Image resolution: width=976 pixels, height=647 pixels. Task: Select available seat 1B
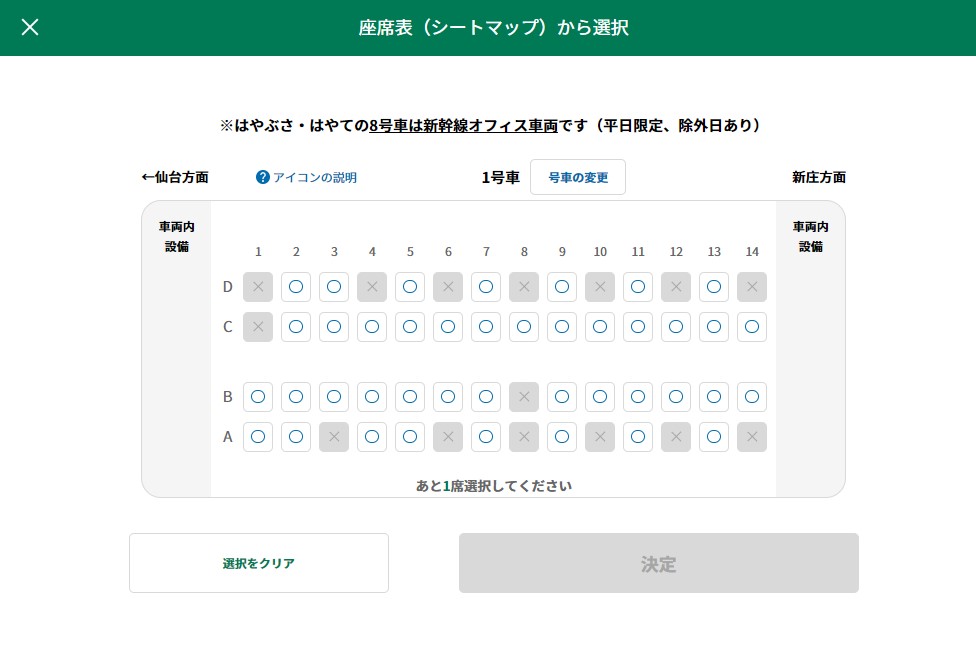(x=258, y=397)
